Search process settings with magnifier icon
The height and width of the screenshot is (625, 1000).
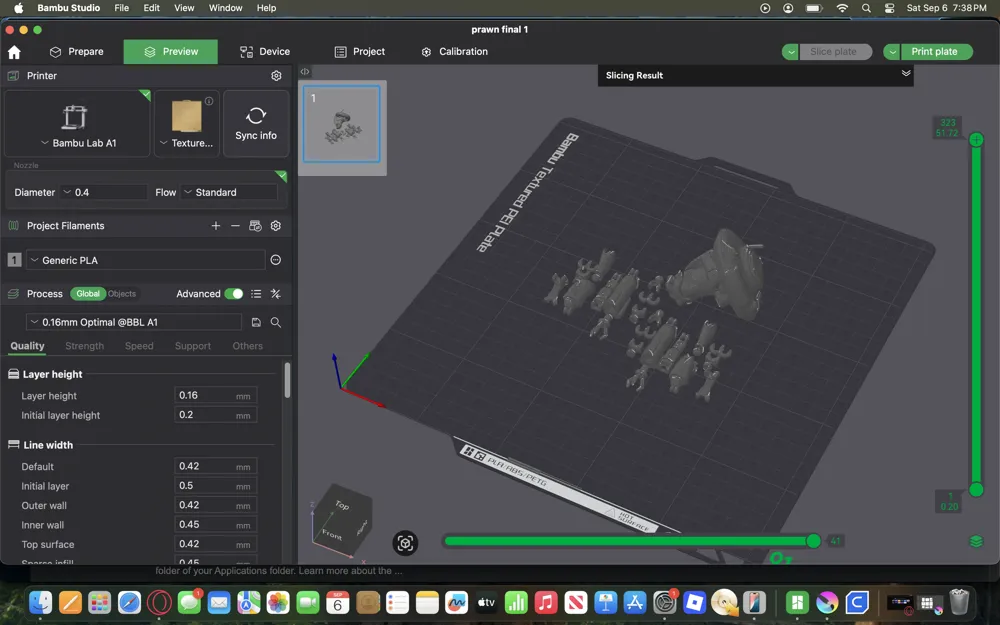click(276, 322)
